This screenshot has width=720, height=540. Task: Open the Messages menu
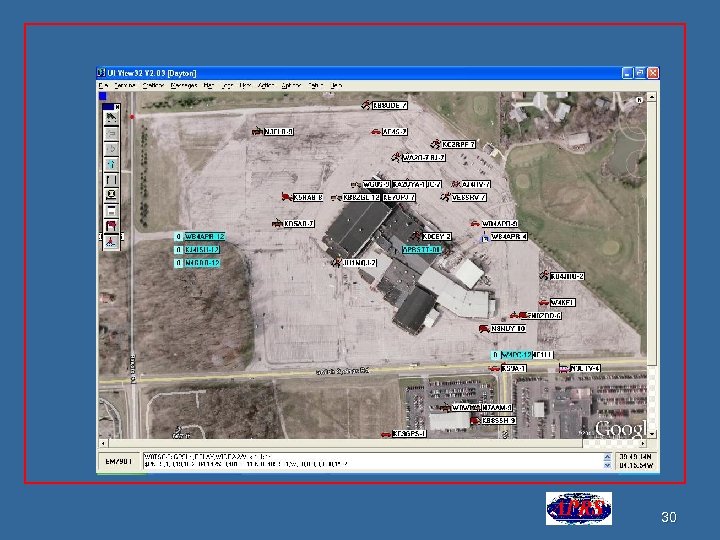pyautogui.click(x=184, y=85)
